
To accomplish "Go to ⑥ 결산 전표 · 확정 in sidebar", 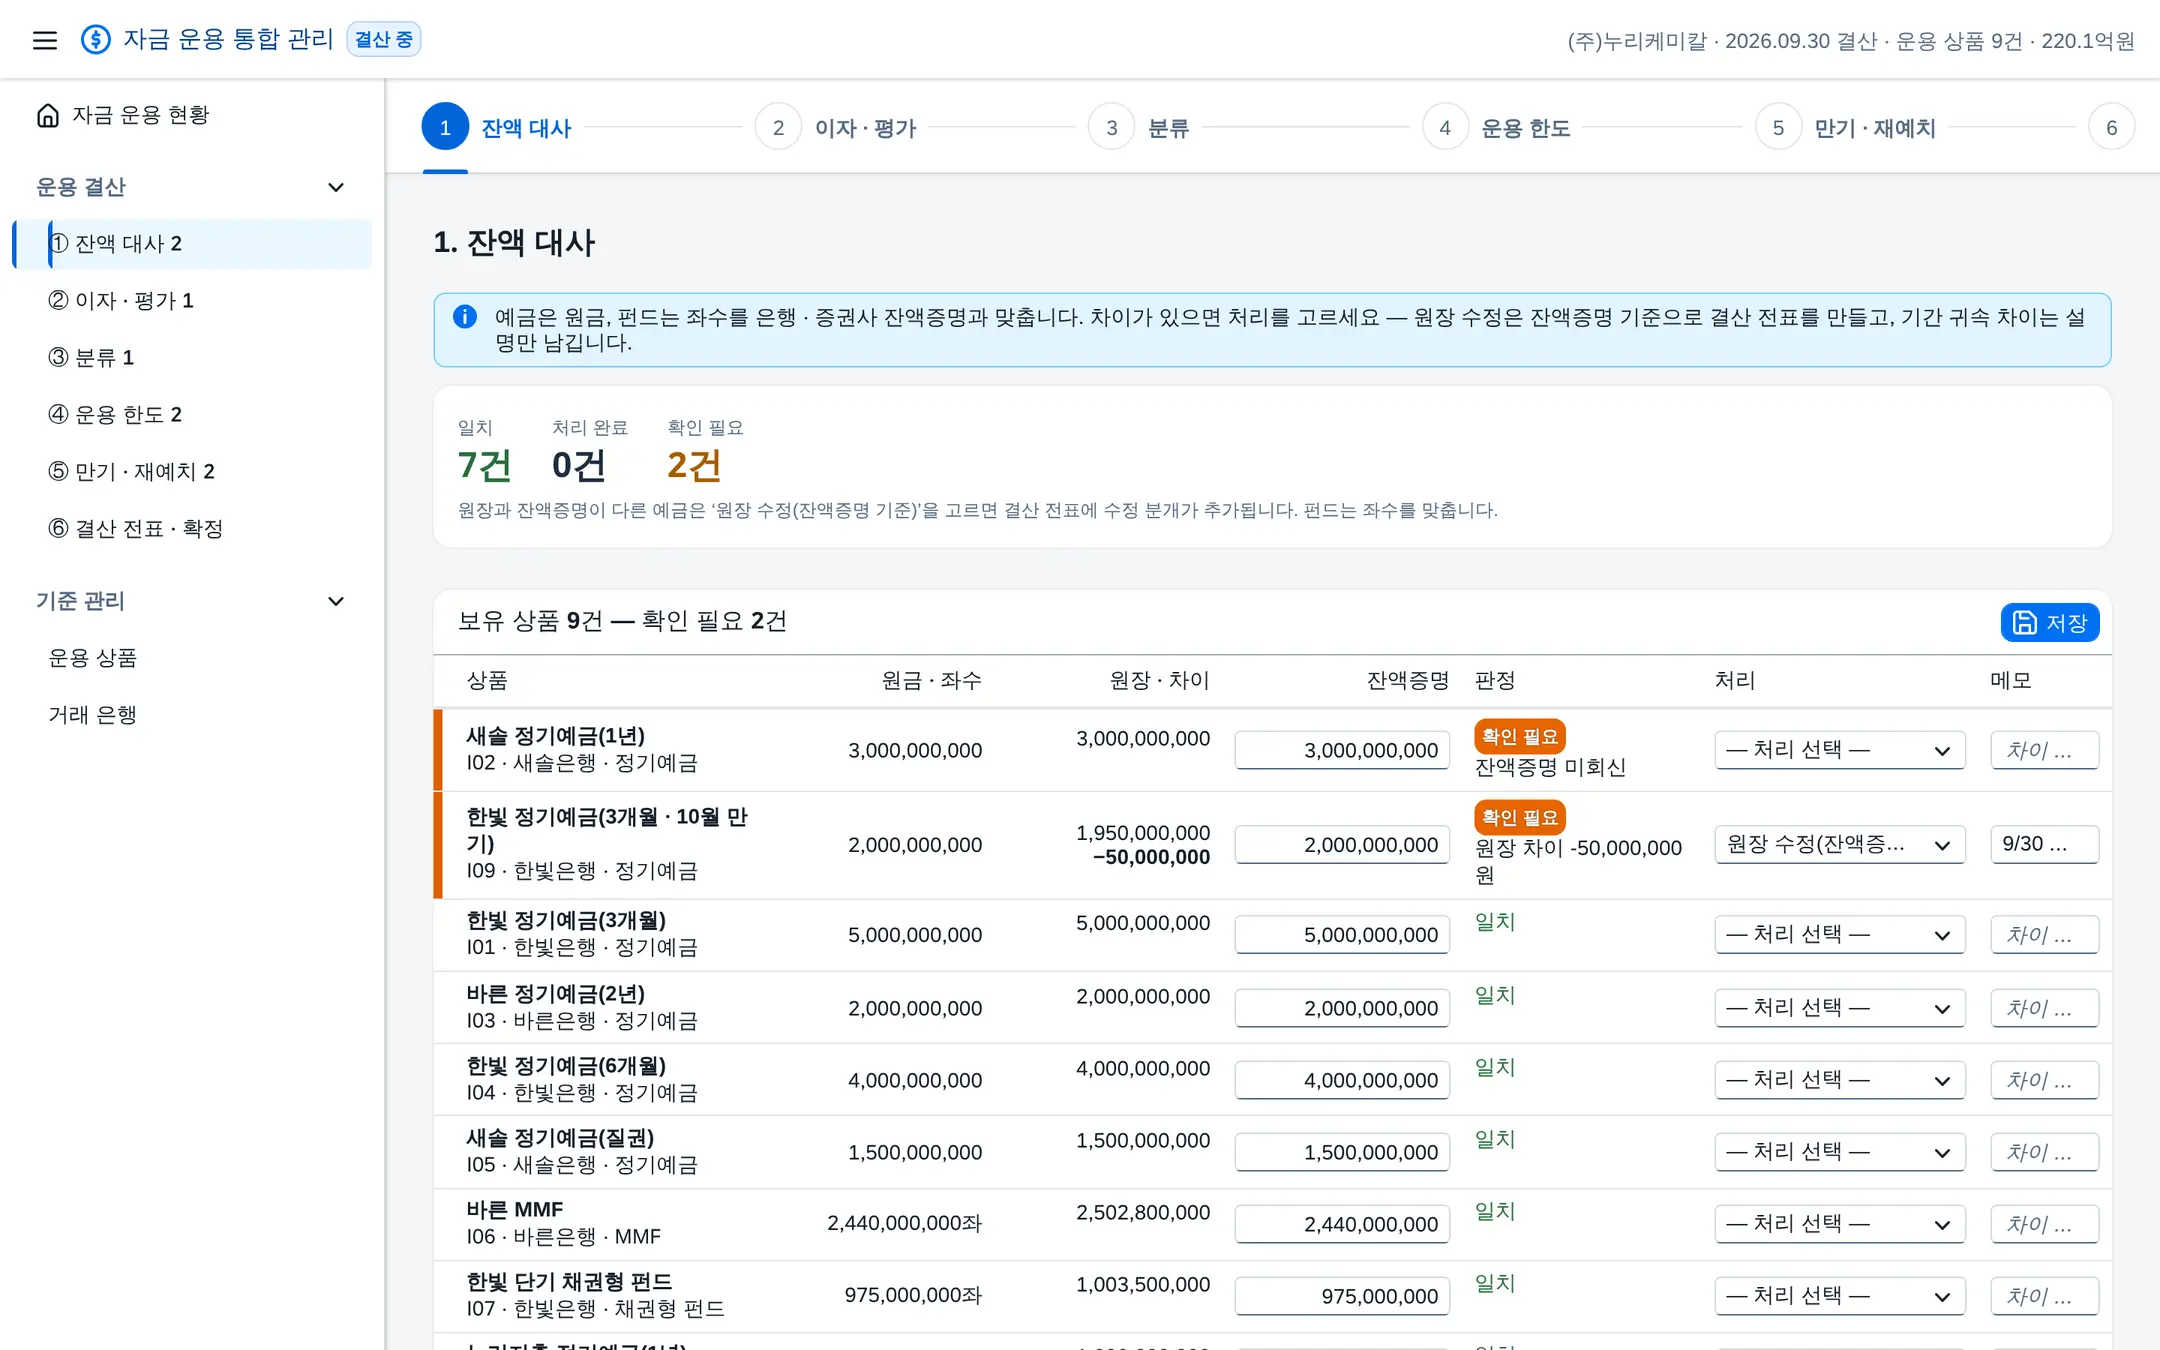I will [192, 529].
